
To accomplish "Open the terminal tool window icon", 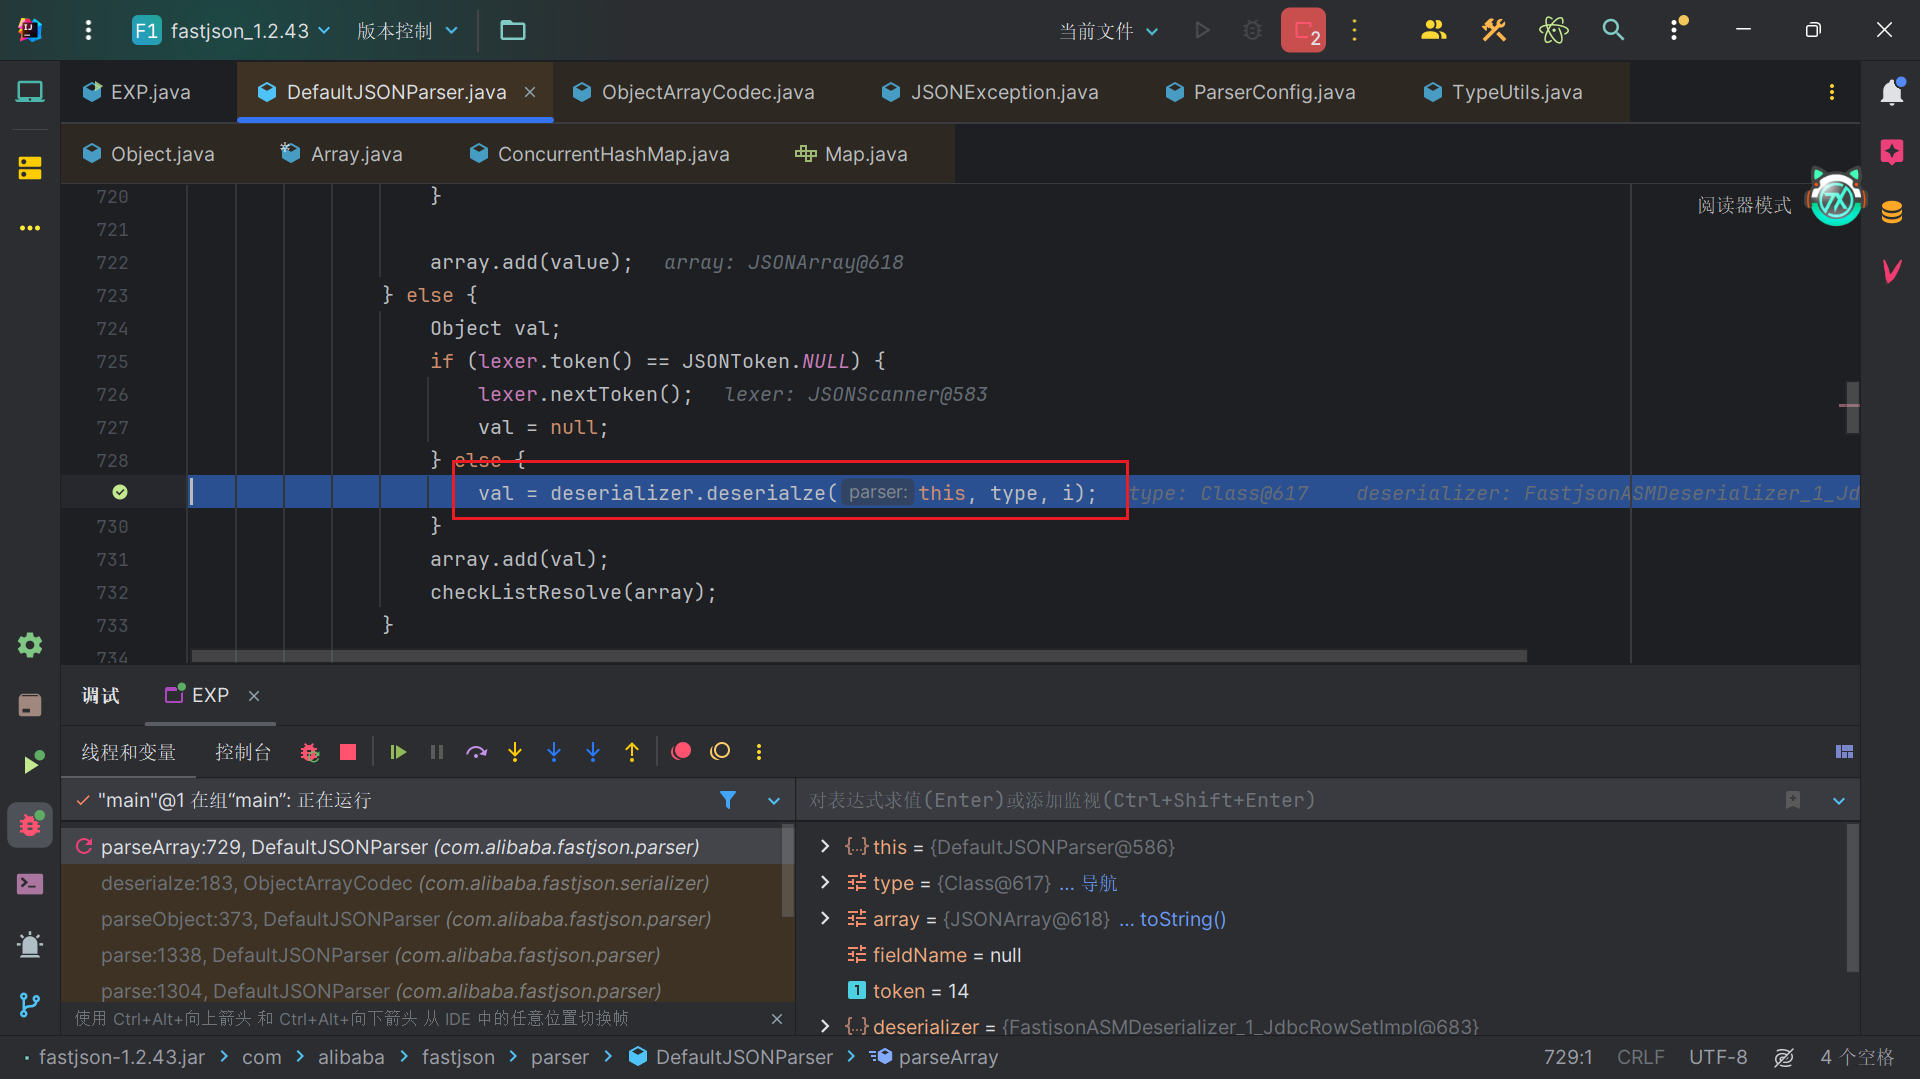I will click(30, 884).
